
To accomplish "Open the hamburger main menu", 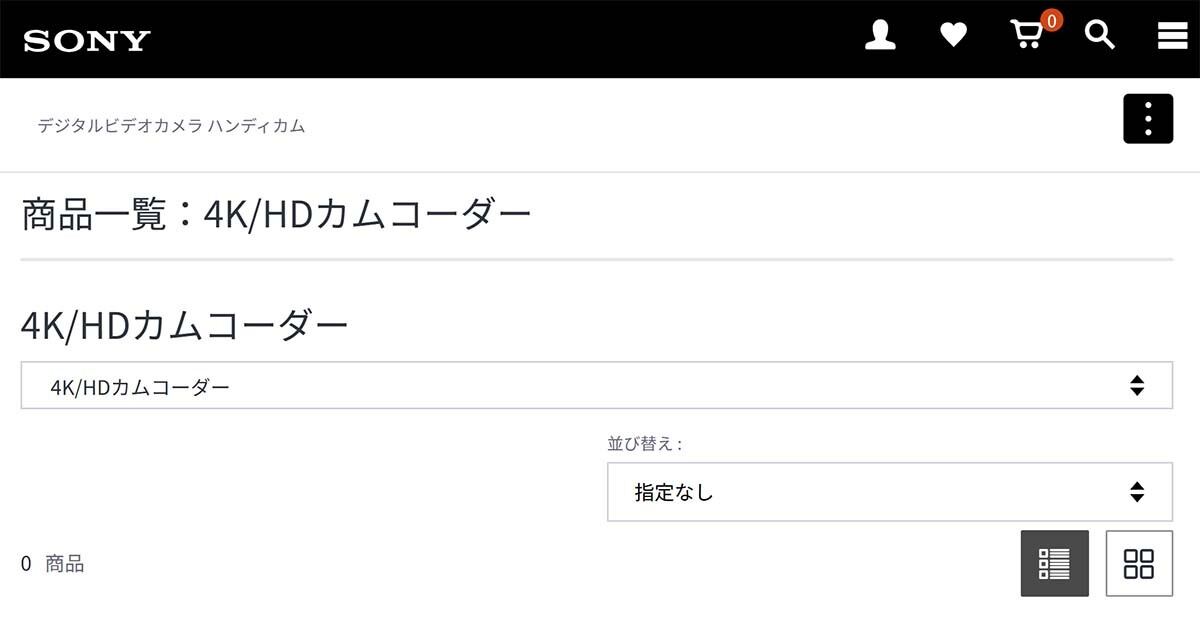I will click(x=1172, y=37).
